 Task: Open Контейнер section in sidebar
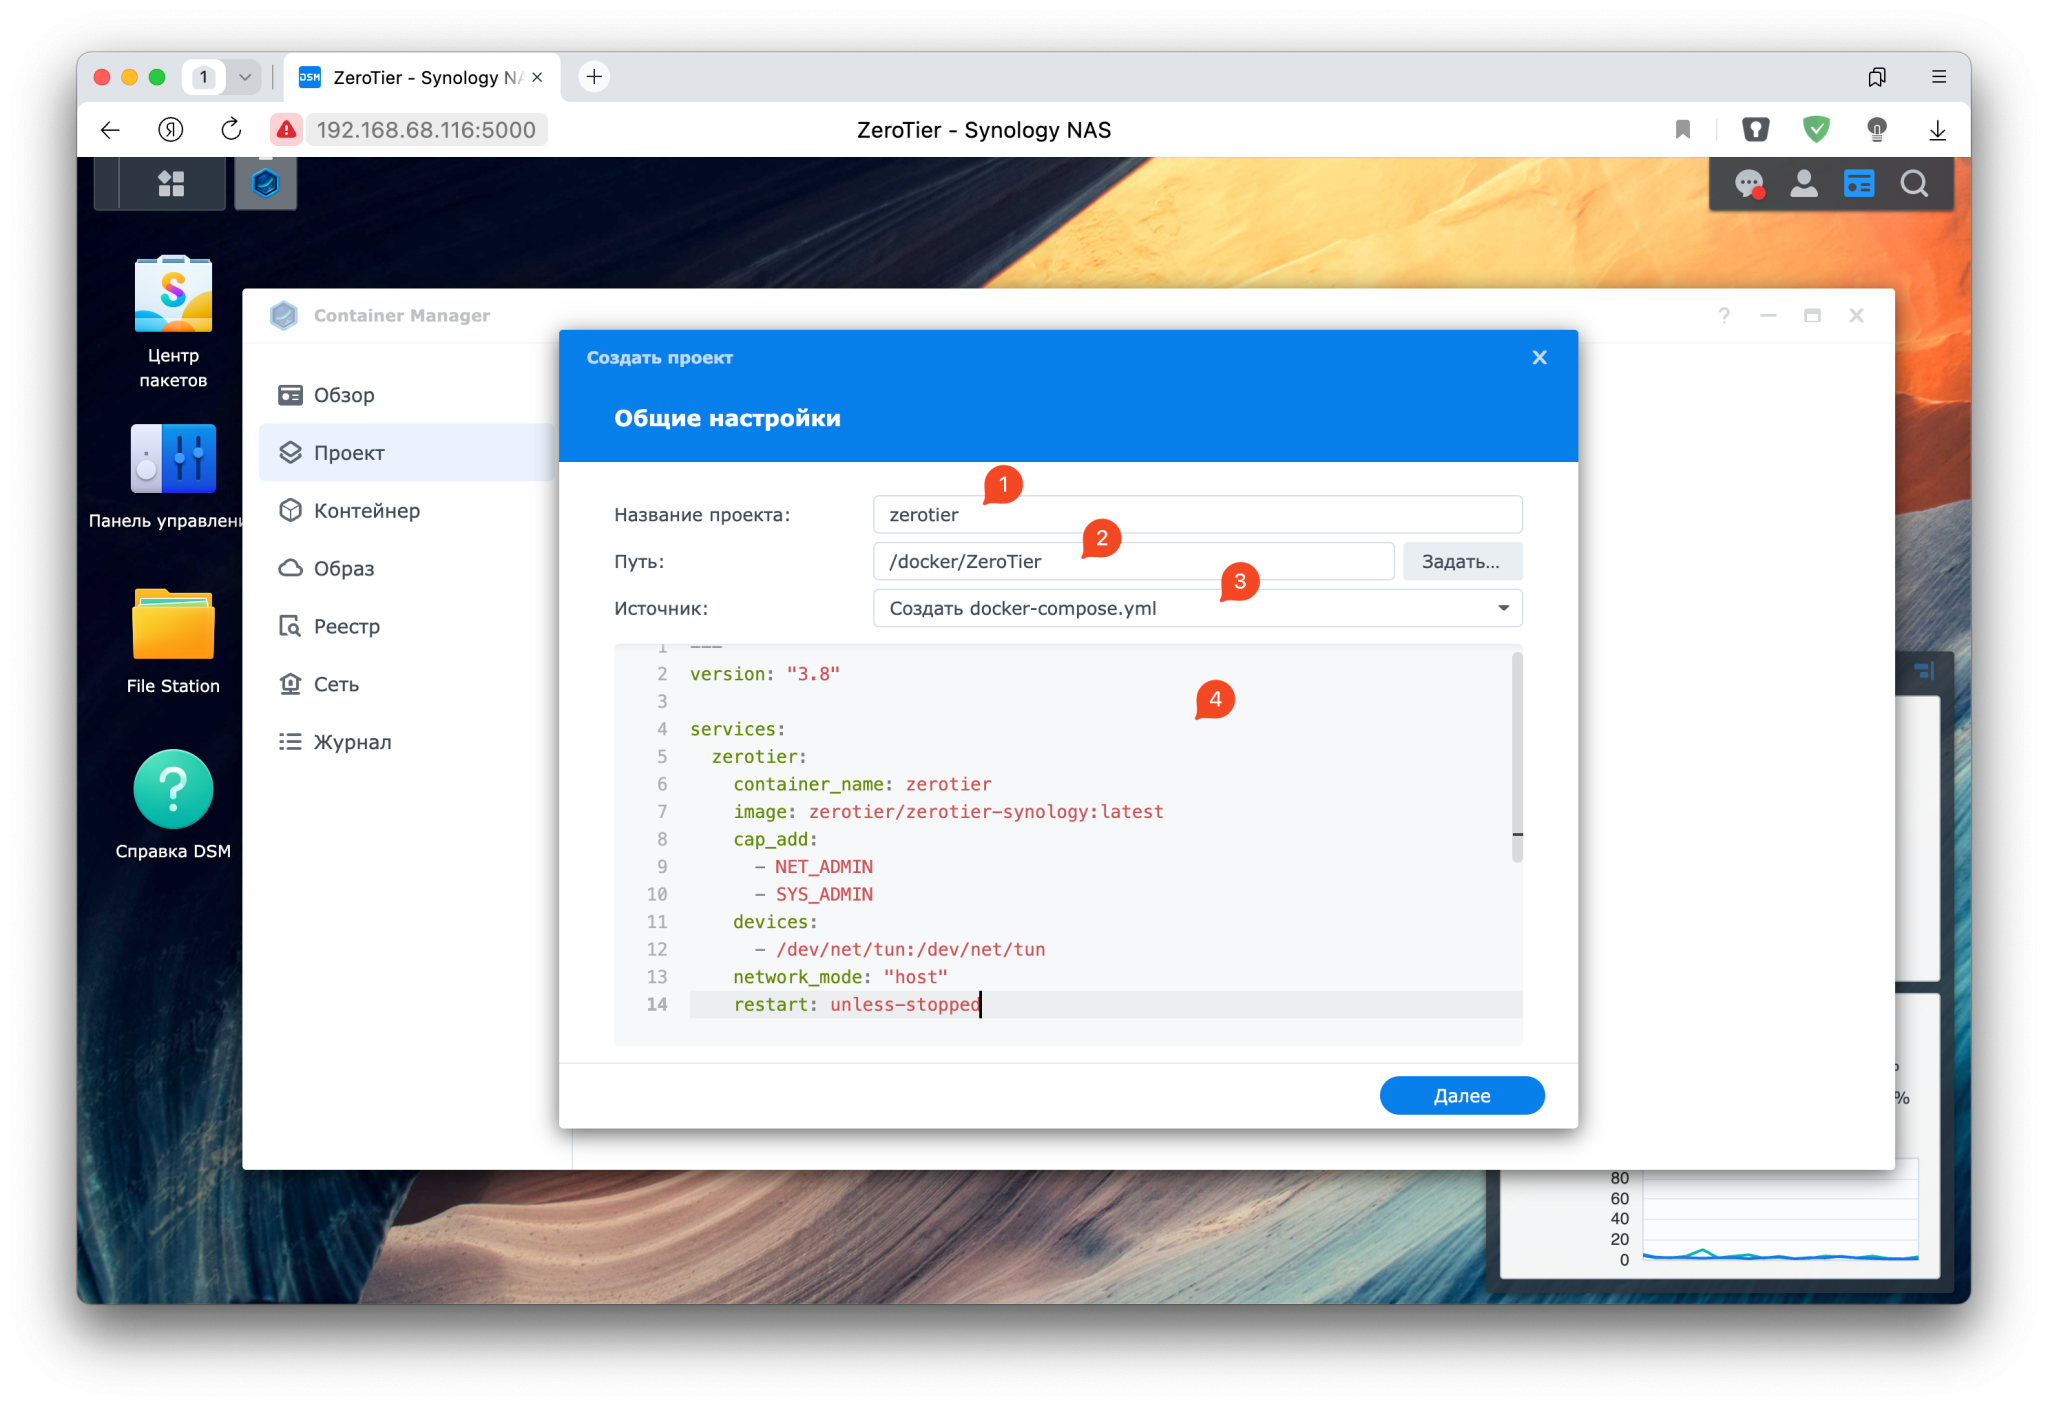point(408,511)
